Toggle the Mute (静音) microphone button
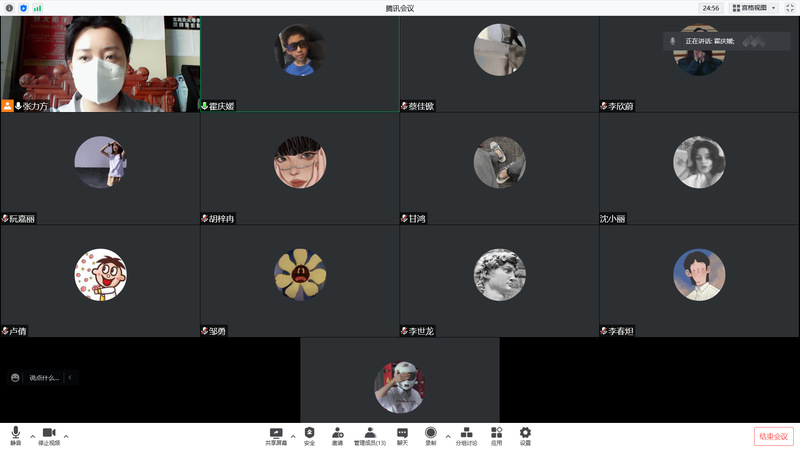800x450 pixels. [x=15, y=434]
